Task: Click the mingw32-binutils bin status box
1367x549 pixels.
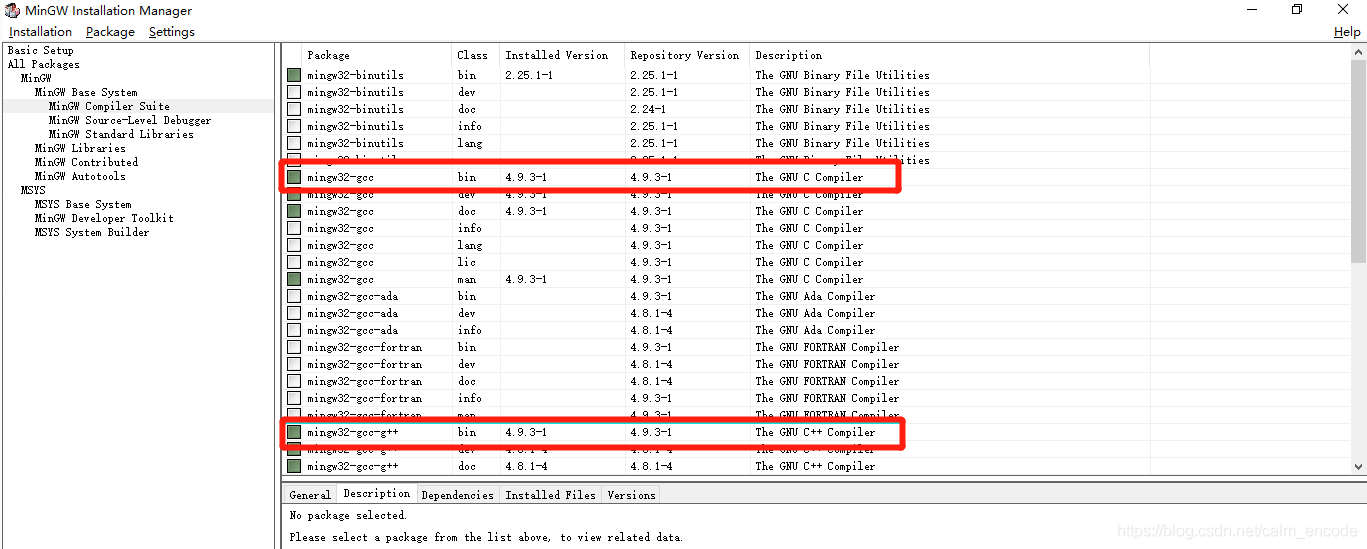Action: tap(294, 75)
